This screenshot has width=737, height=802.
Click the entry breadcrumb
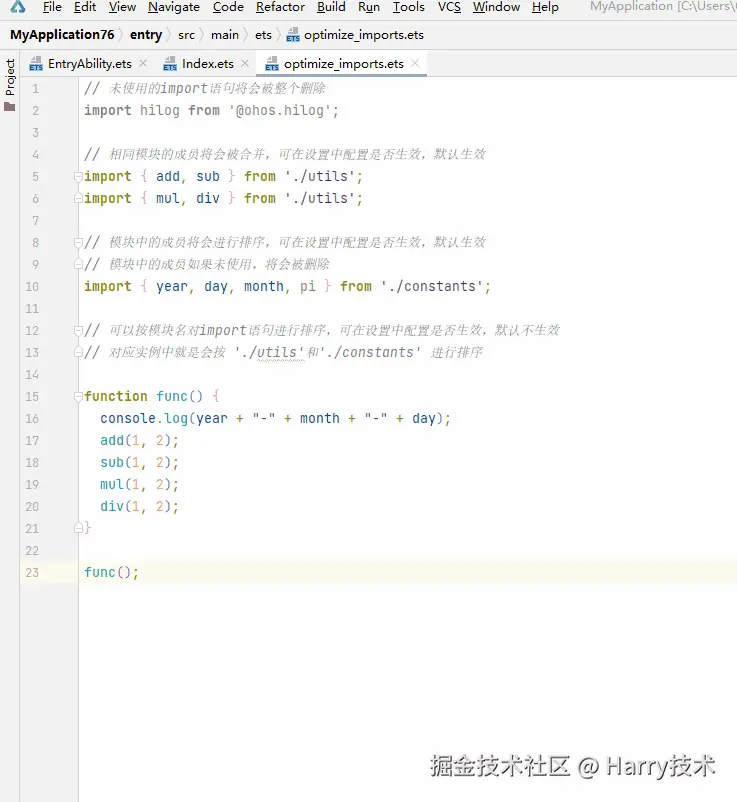[146, 35]
